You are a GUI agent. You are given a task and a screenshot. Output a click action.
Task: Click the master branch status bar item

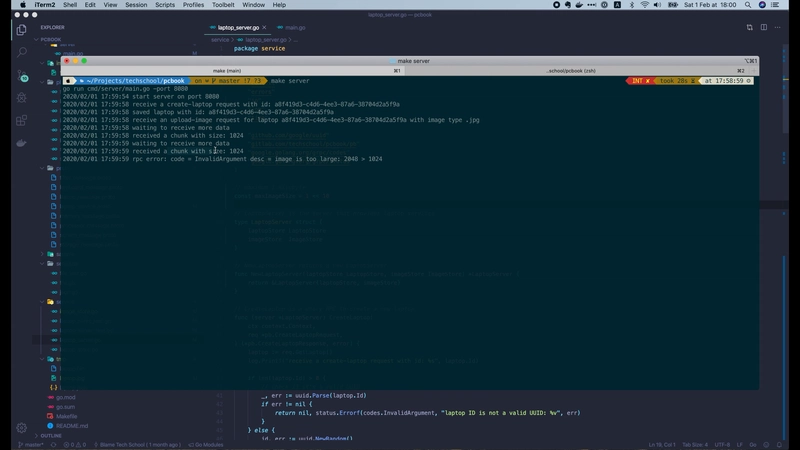pyautogui.click(x=31, y=445)
